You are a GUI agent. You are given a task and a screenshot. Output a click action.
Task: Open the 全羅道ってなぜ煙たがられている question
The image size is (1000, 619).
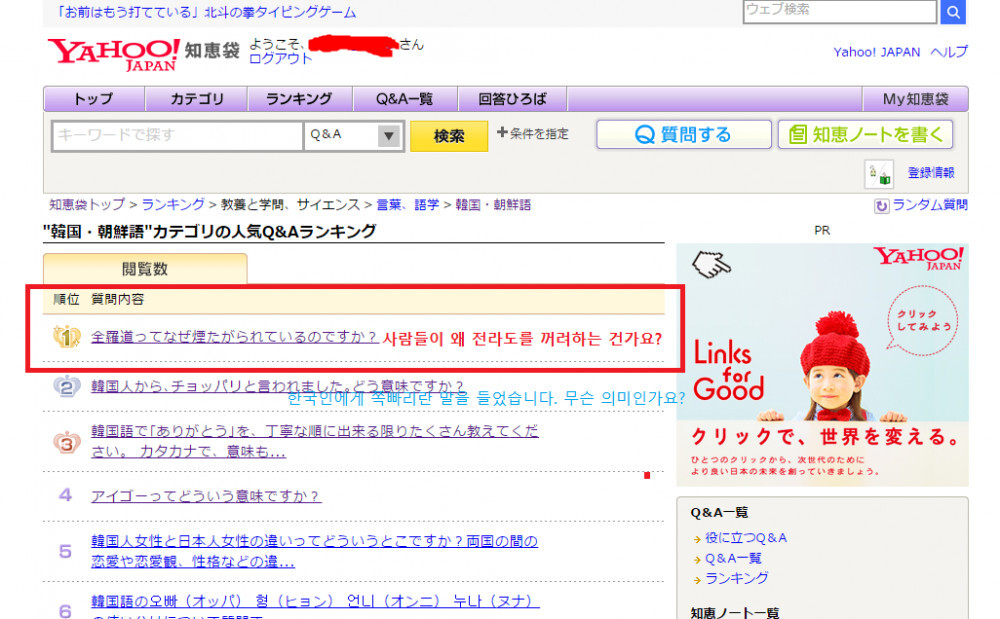point(235,337)
